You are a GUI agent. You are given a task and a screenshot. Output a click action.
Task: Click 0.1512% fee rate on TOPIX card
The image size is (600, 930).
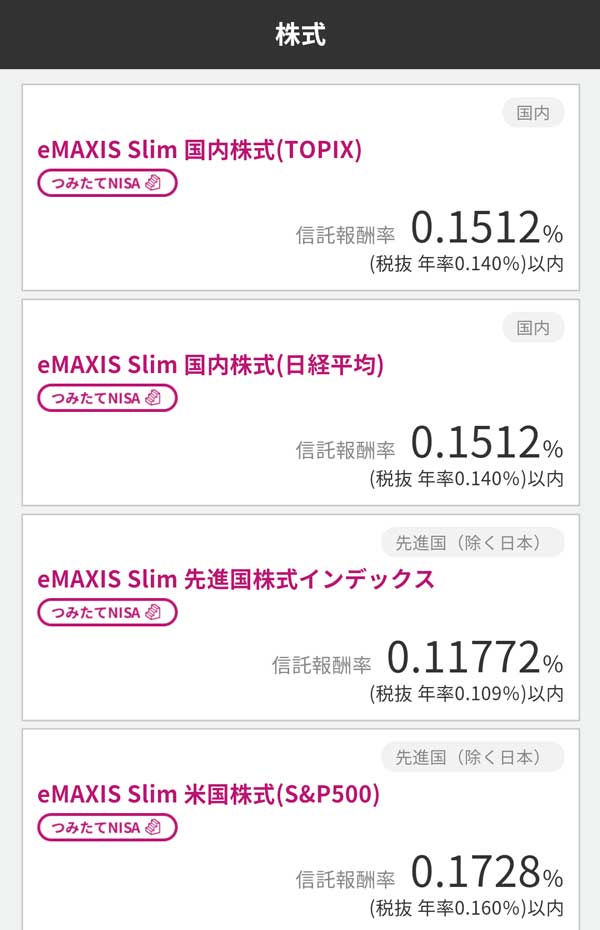coord(486,230)
